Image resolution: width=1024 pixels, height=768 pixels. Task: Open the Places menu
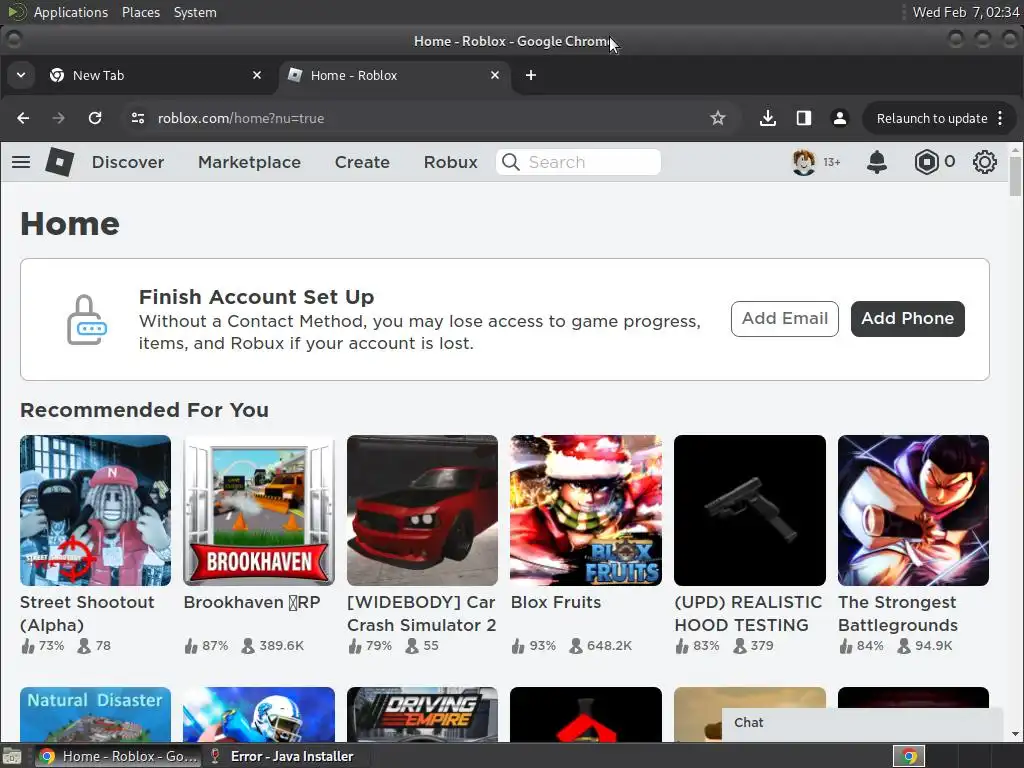[x=140, y=12]
